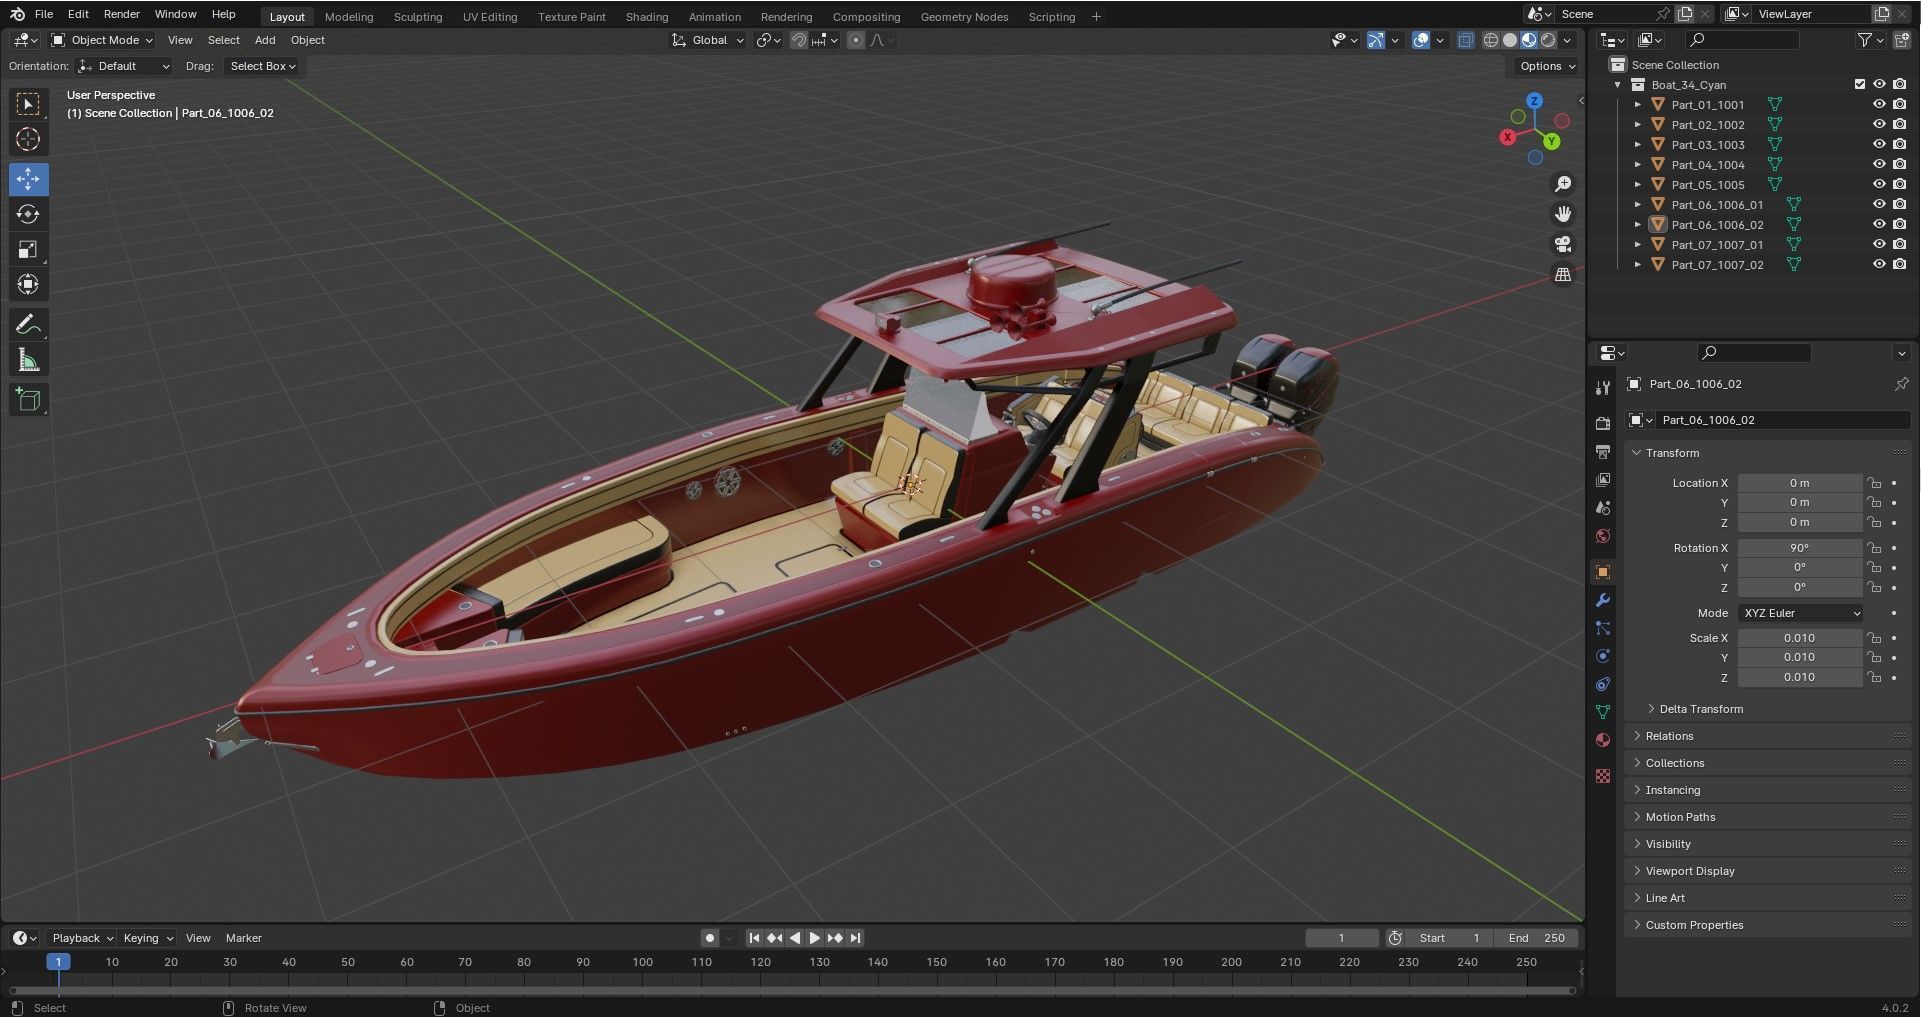This screenshot has height=1017, width=1921.
Task: Disable rendering for Part_05_1005
Action: 1899,184
